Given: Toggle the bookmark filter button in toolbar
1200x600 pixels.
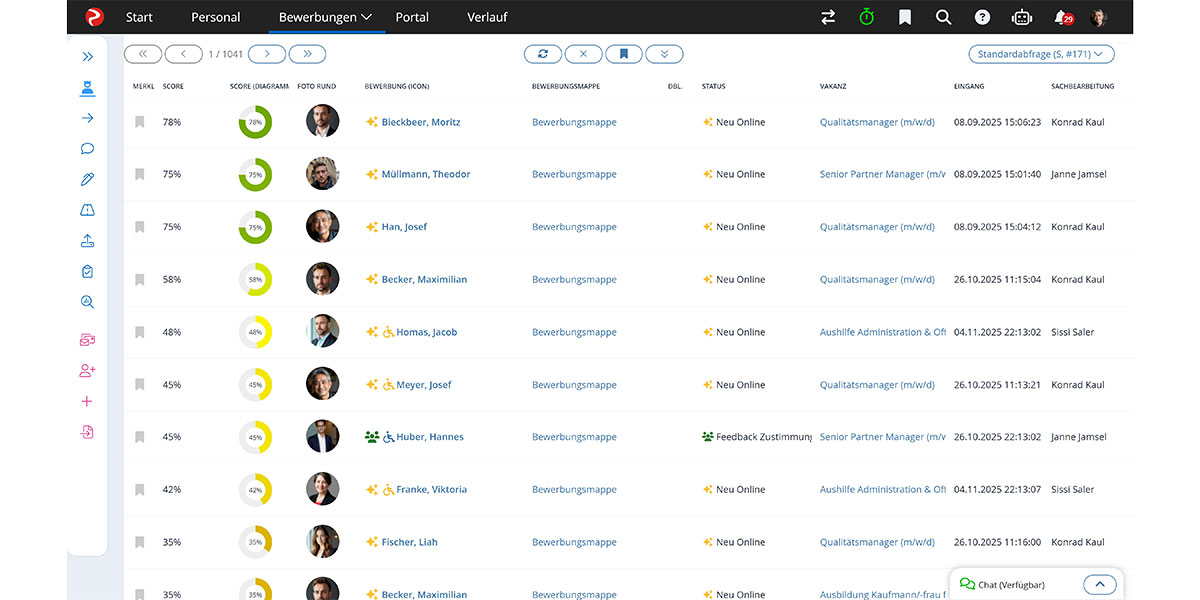Looking at the screenshot, I should point(623,54).
